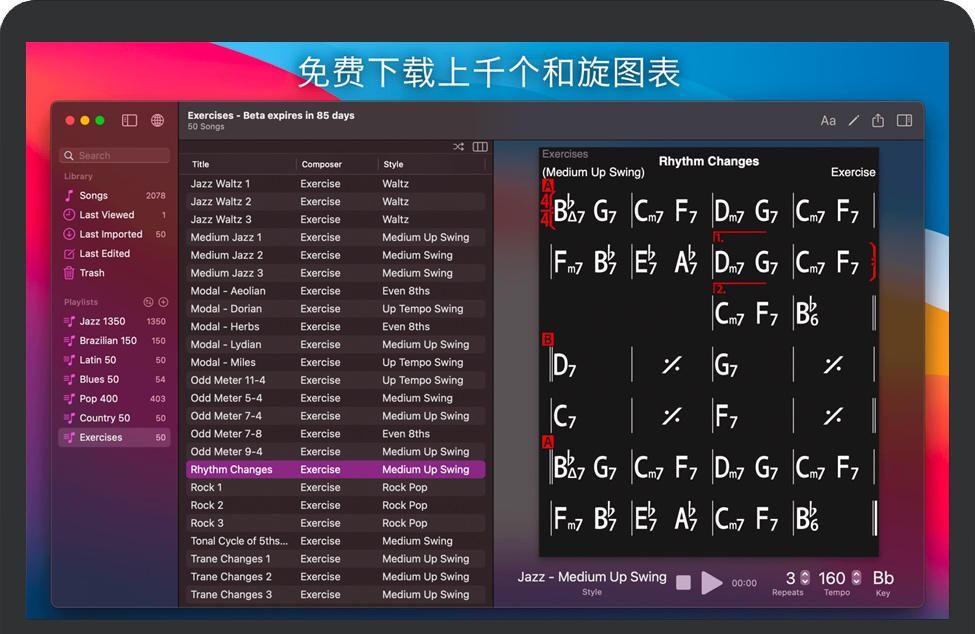
Task: Click the B section marker in chart
Action: coord(548,339)
